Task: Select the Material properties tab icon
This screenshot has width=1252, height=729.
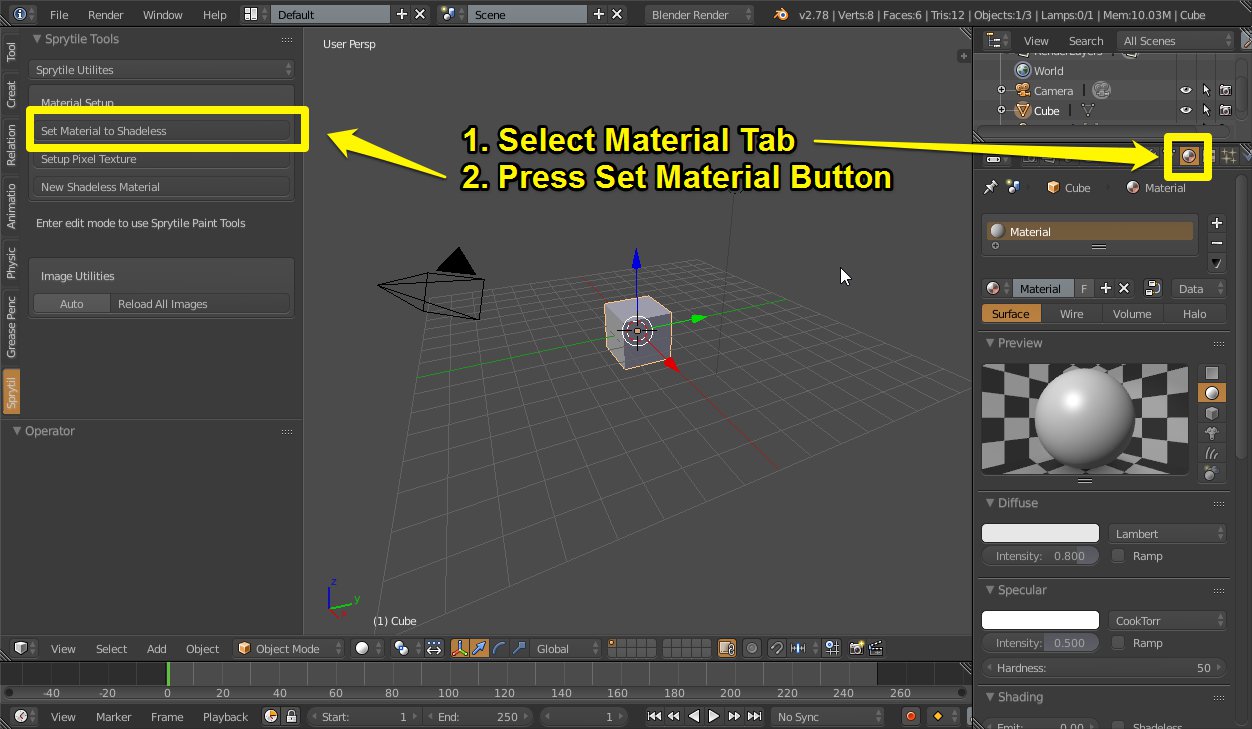Action: 1189,156
